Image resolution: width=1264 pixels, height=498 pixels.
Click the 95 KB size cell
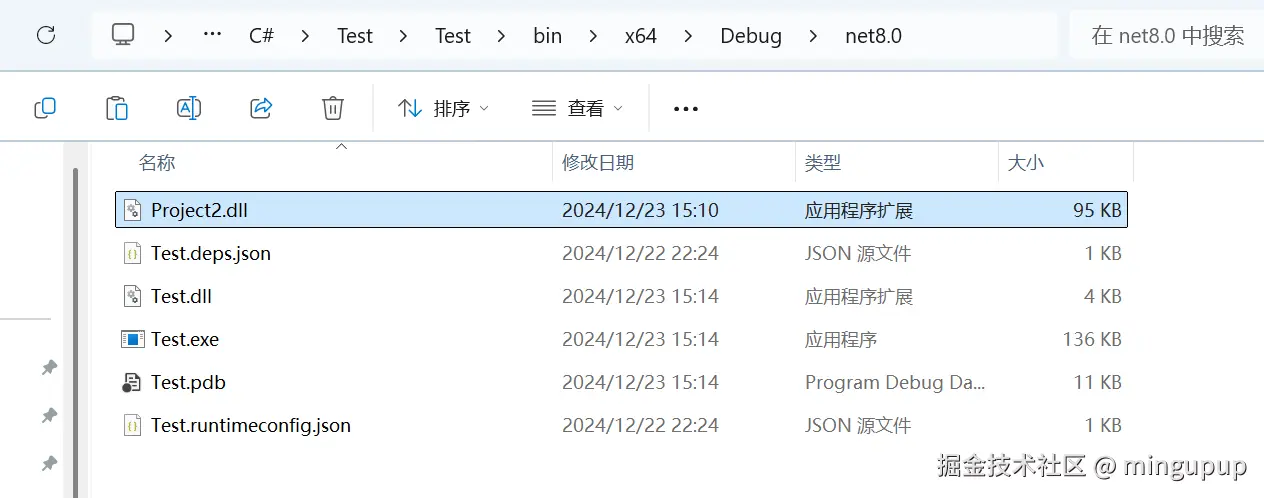click(x=1097, y=210)
